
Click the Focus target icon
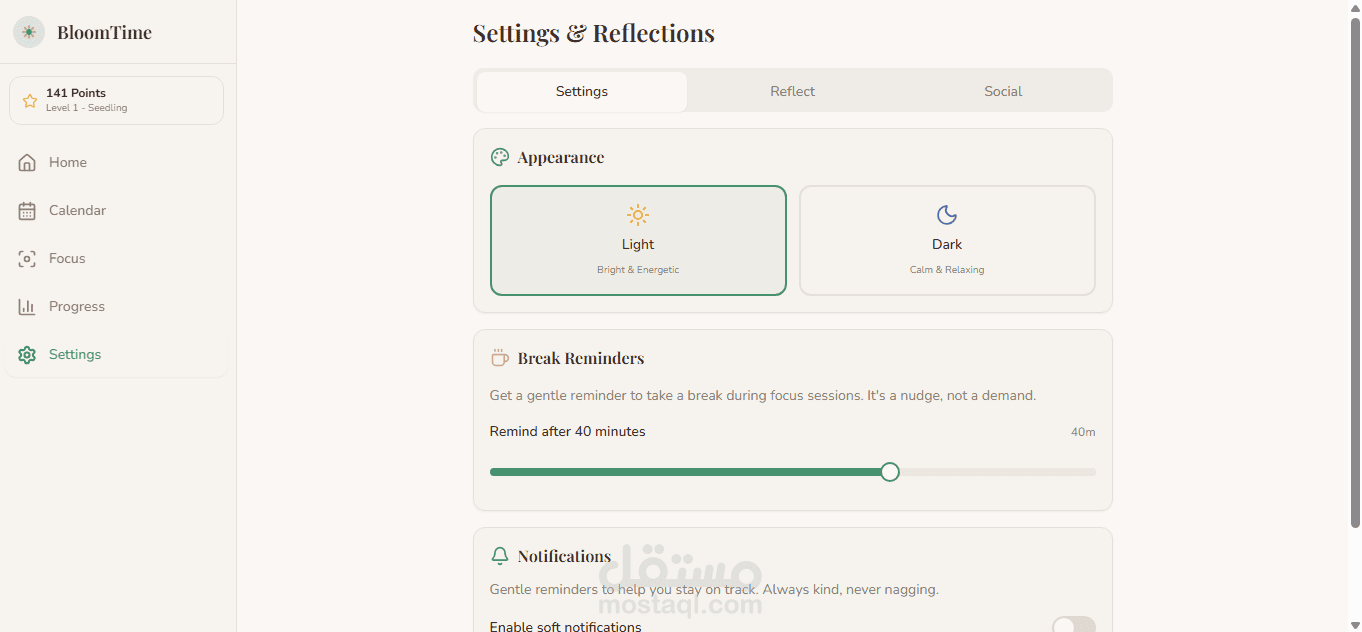click(27, 258)
